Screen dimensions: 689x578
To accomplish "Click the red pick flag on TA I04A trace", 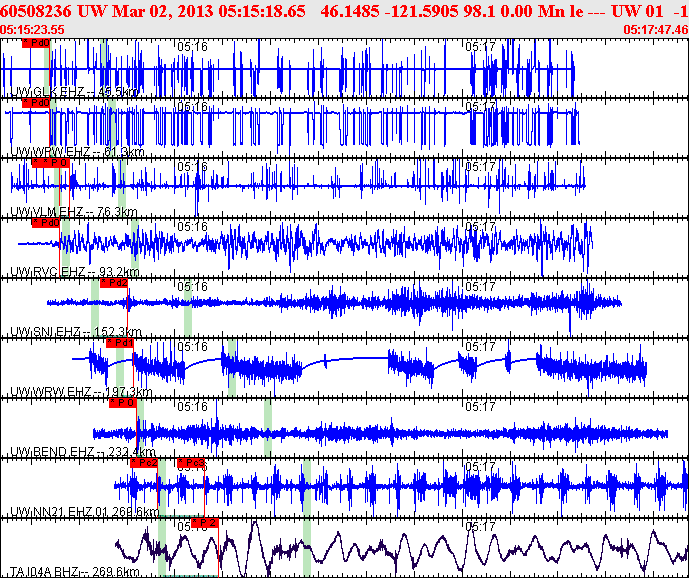I will click(204, 522).
